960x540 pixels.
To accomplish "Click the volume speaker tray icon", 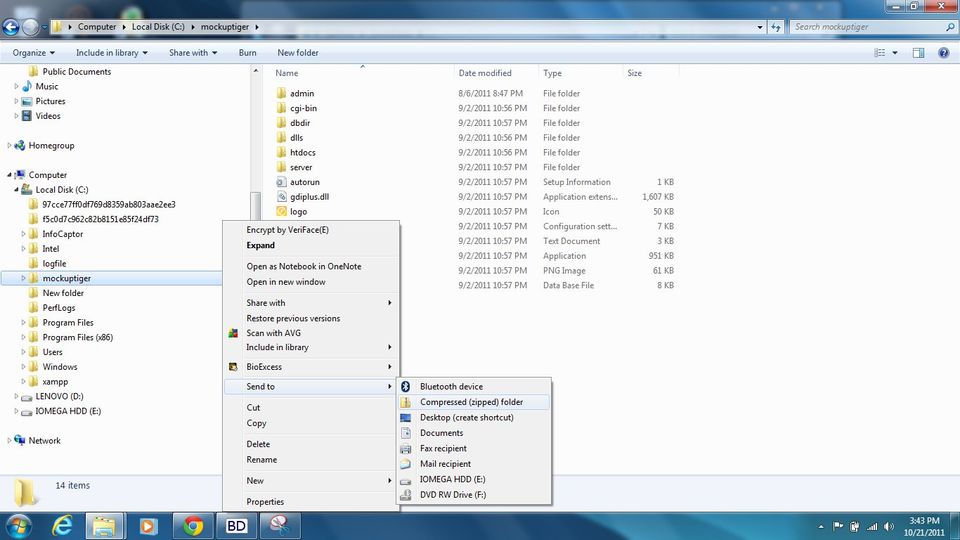I will coord(890,527).
